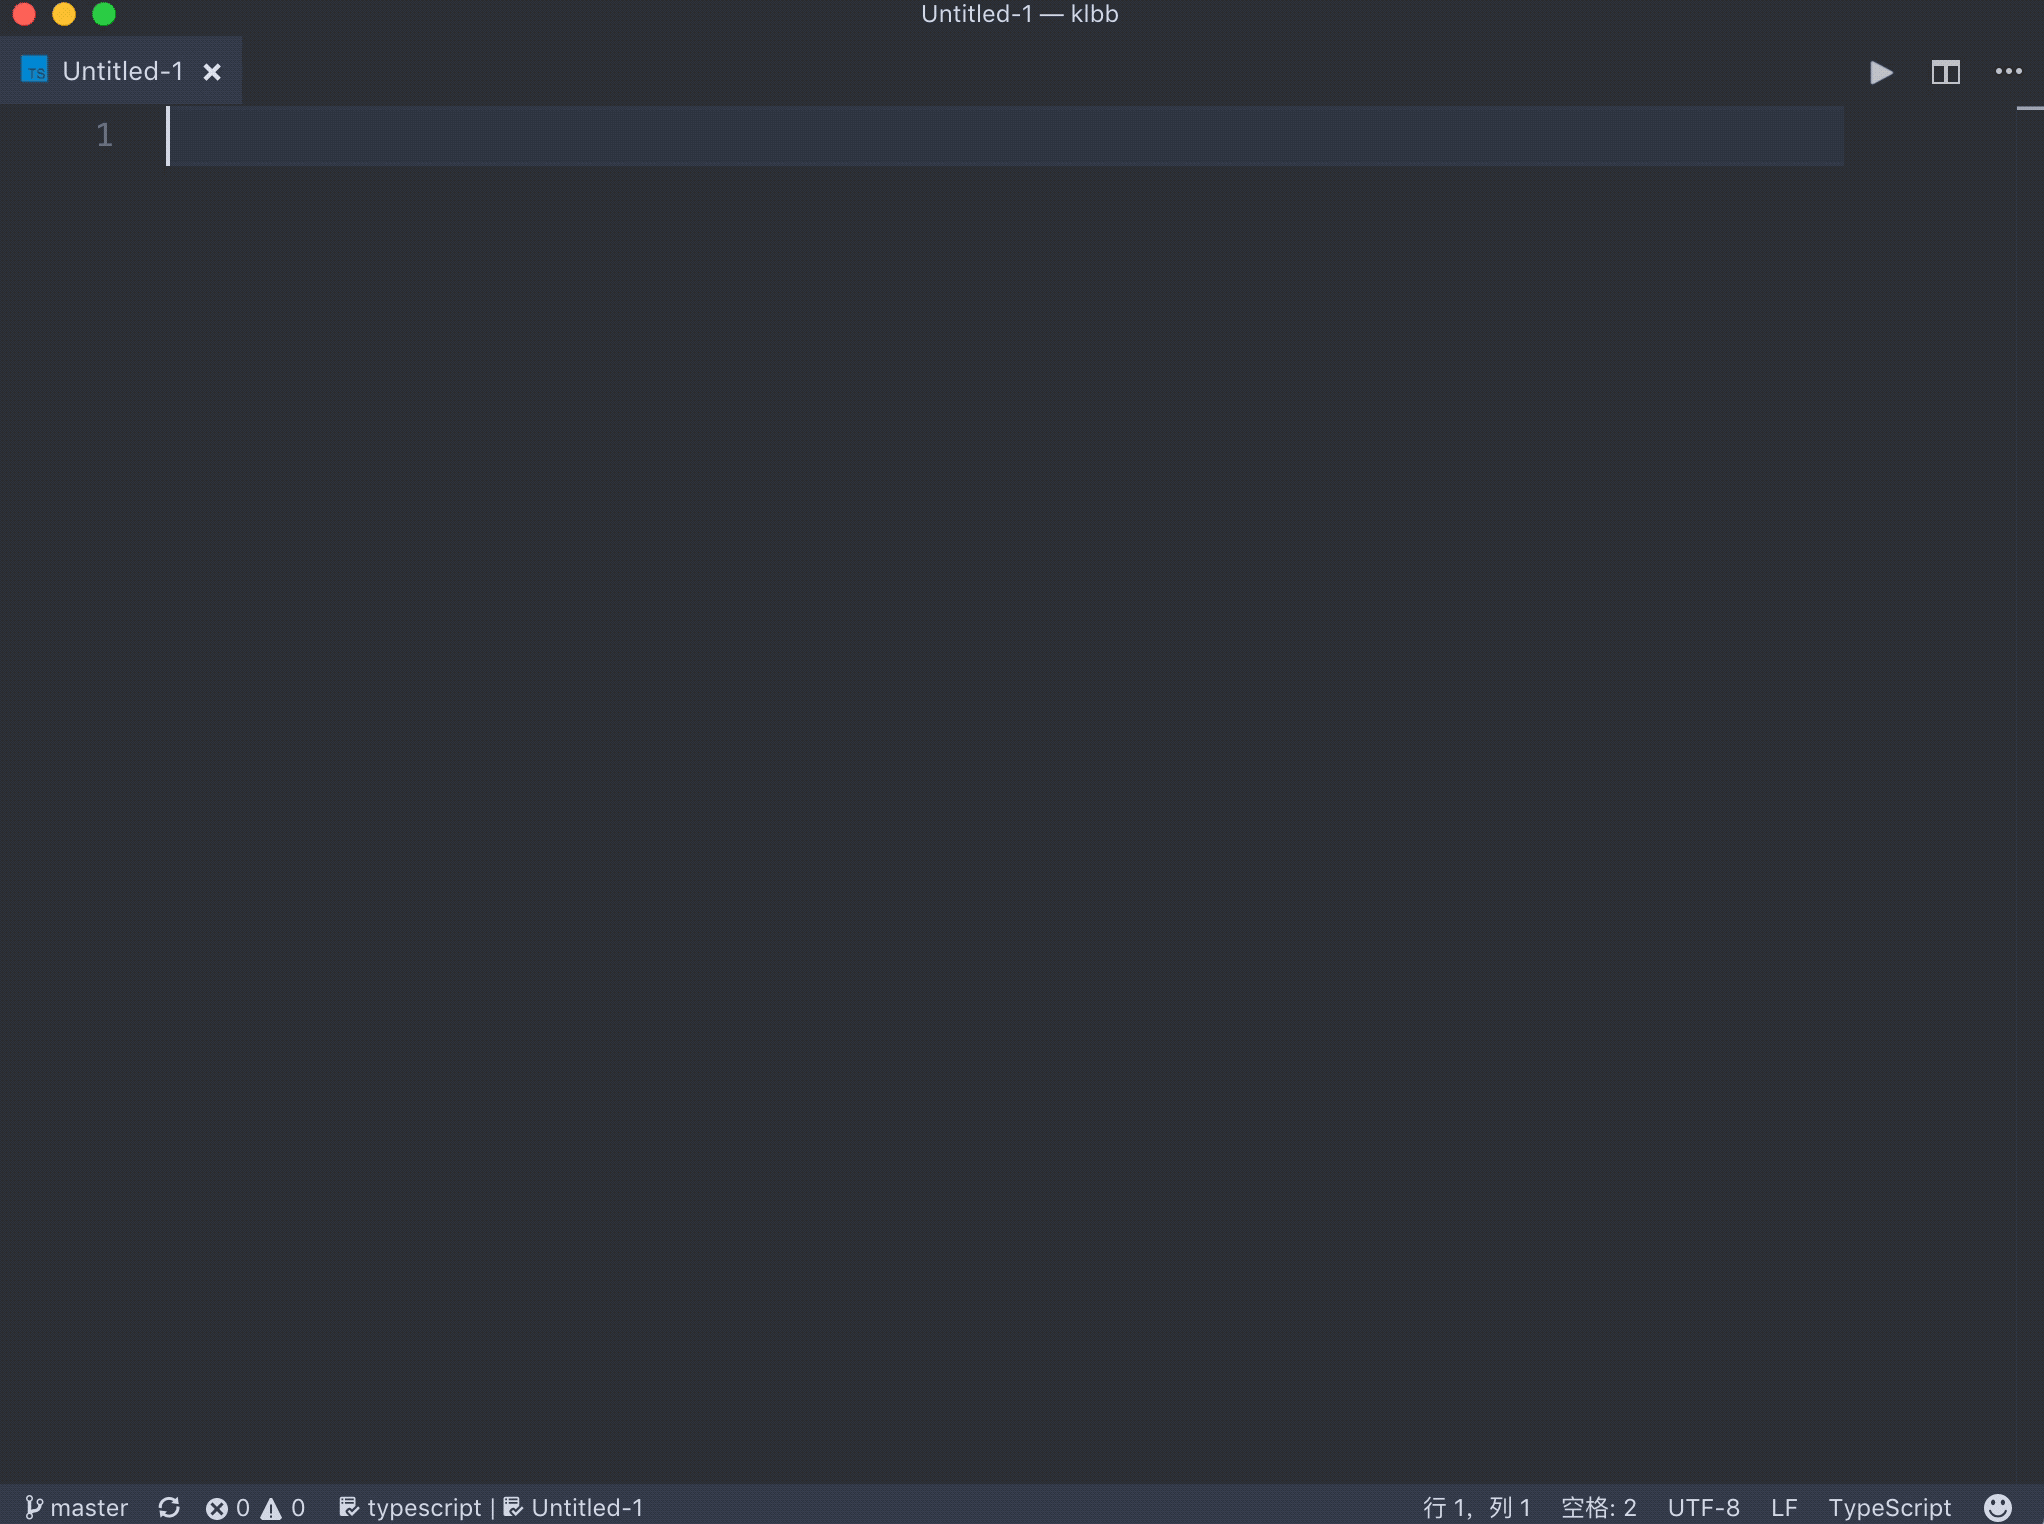Click the Untitled-1 status bar item
The image size is (2044, 1524).
pos(573,1507)
